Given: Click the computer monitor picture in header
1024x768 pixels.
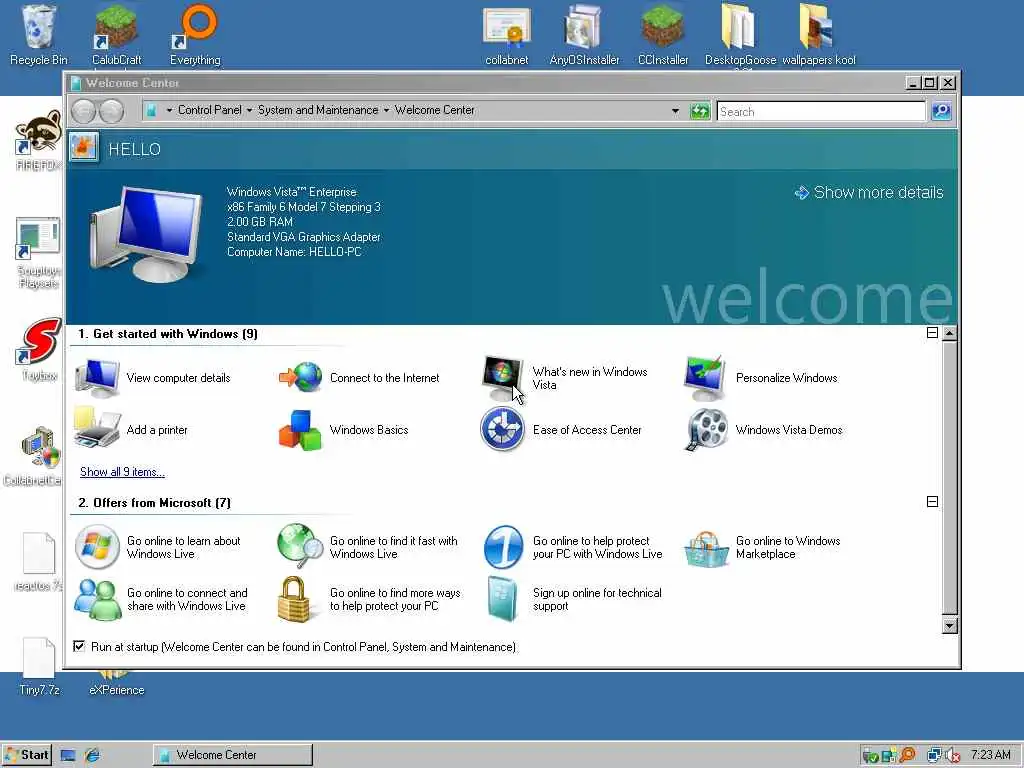Looking at the screenshot, I should [147, 234].
